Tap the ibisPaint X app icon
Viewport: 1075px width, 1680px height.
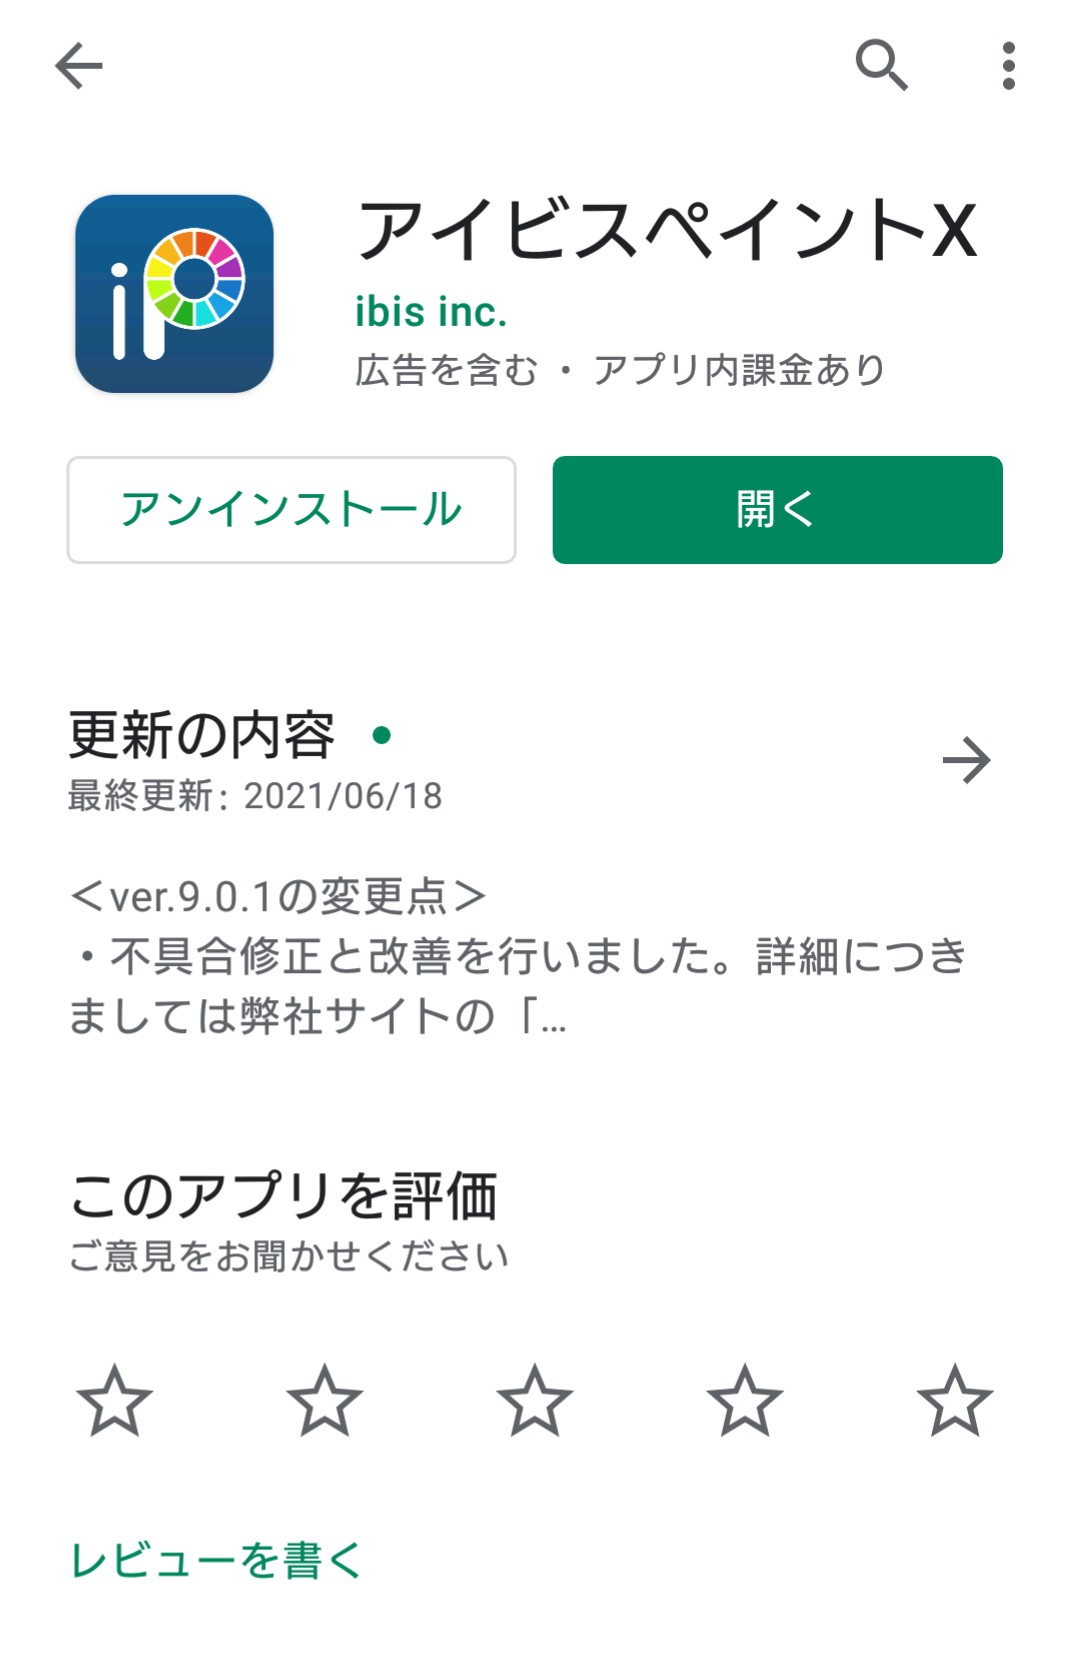(174, 294)
